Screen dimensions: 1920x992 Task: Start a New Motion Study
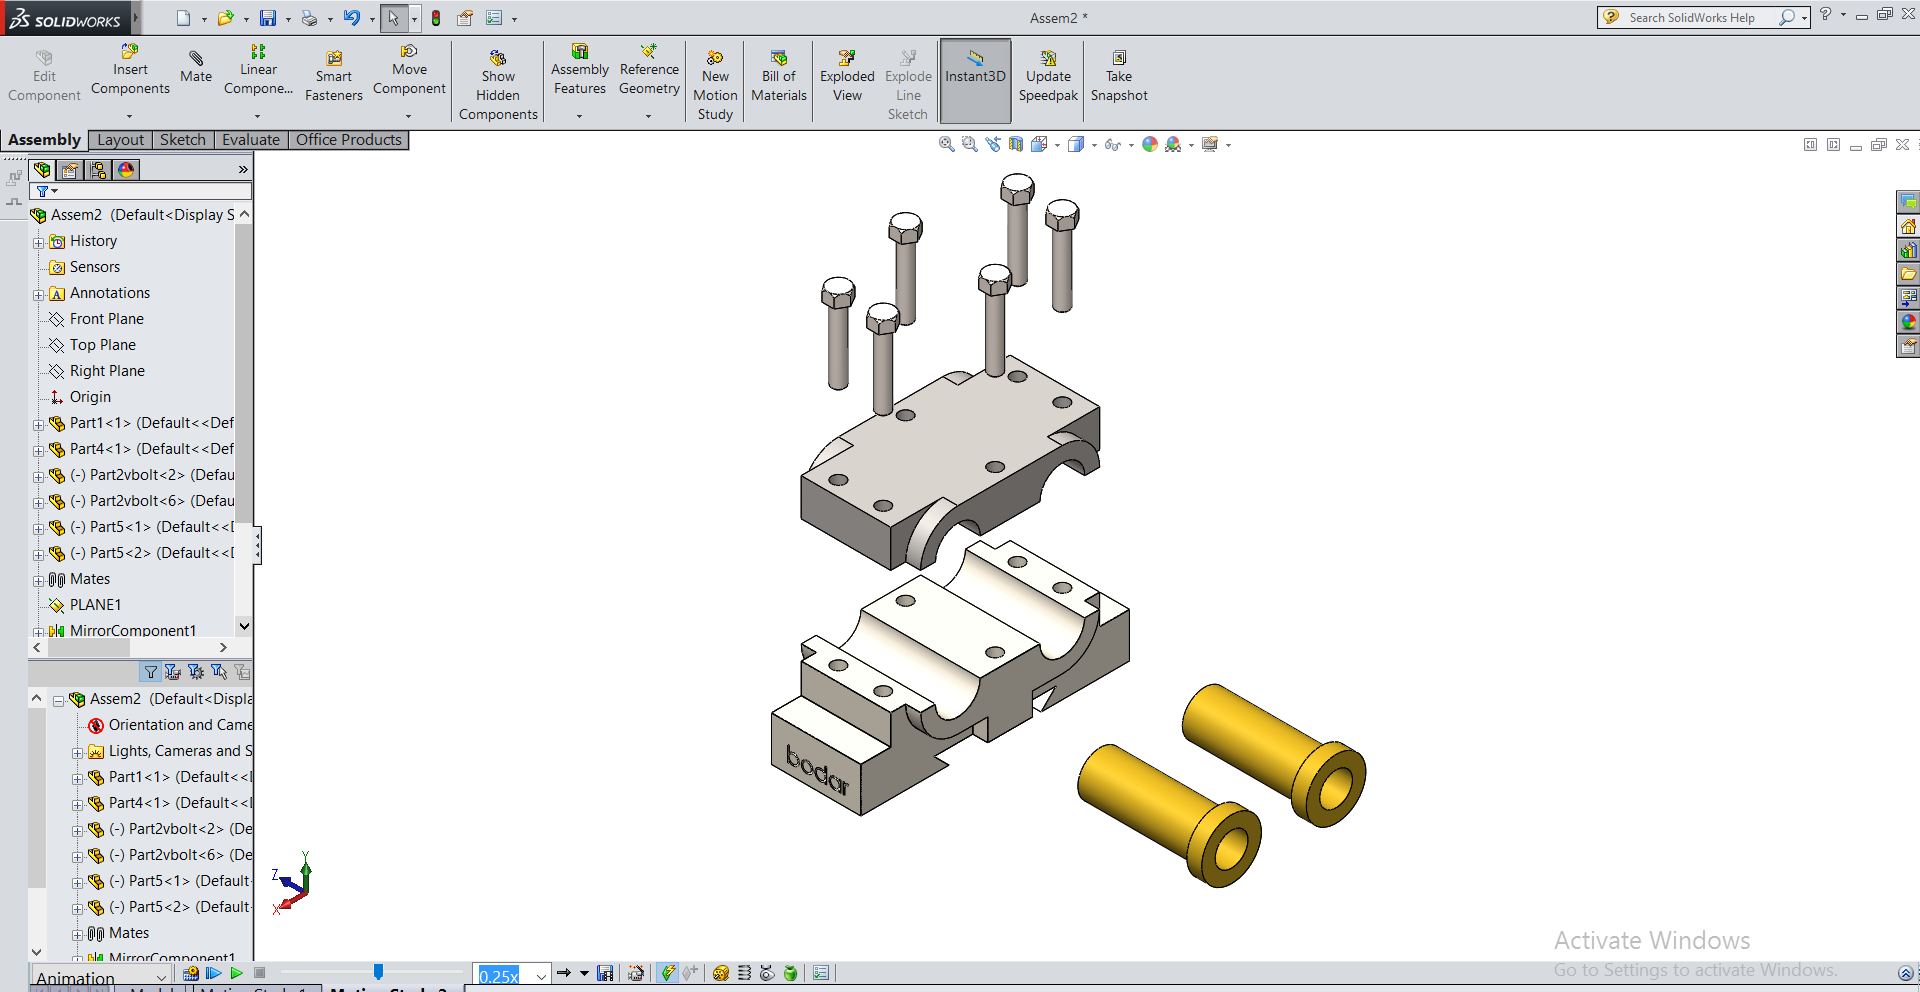tap(715, 85)
